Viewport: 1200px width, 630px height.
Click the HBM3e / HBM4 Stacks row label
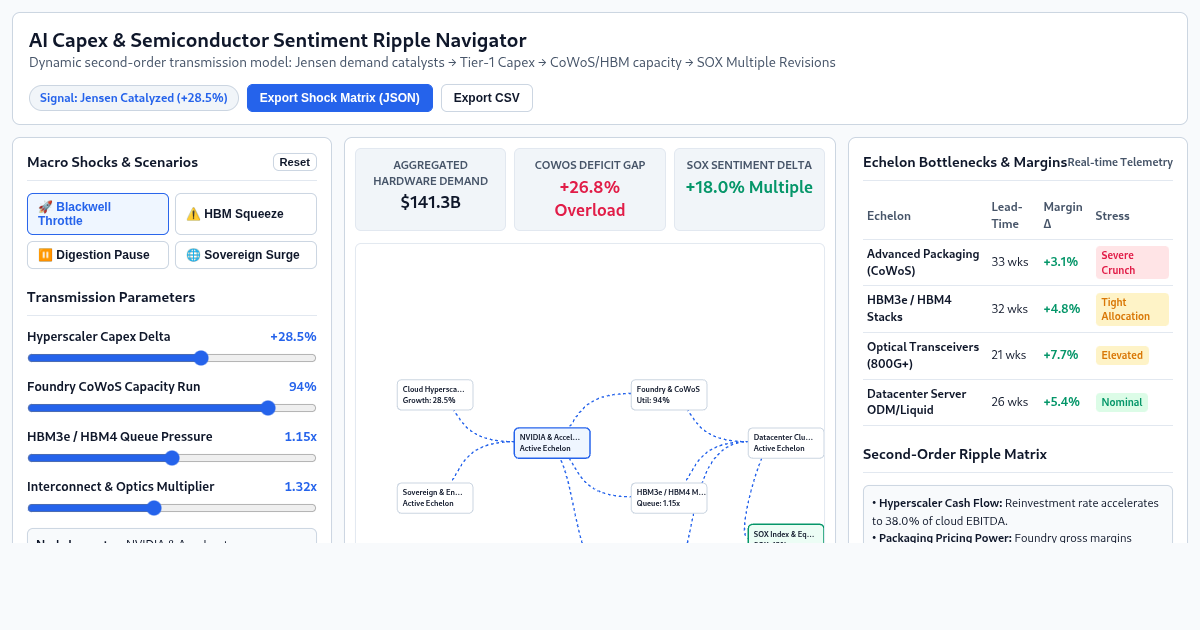pos(909,309)
